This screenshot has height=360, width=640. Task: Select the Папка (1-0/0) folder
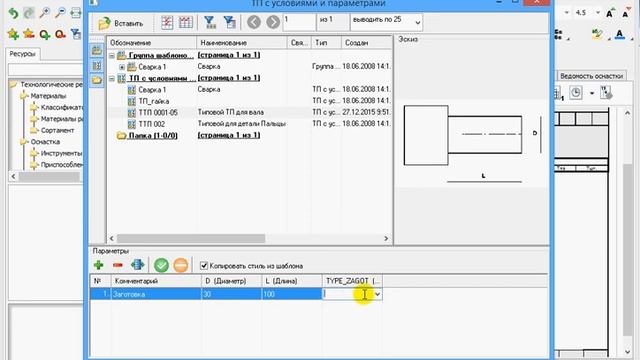153,135
